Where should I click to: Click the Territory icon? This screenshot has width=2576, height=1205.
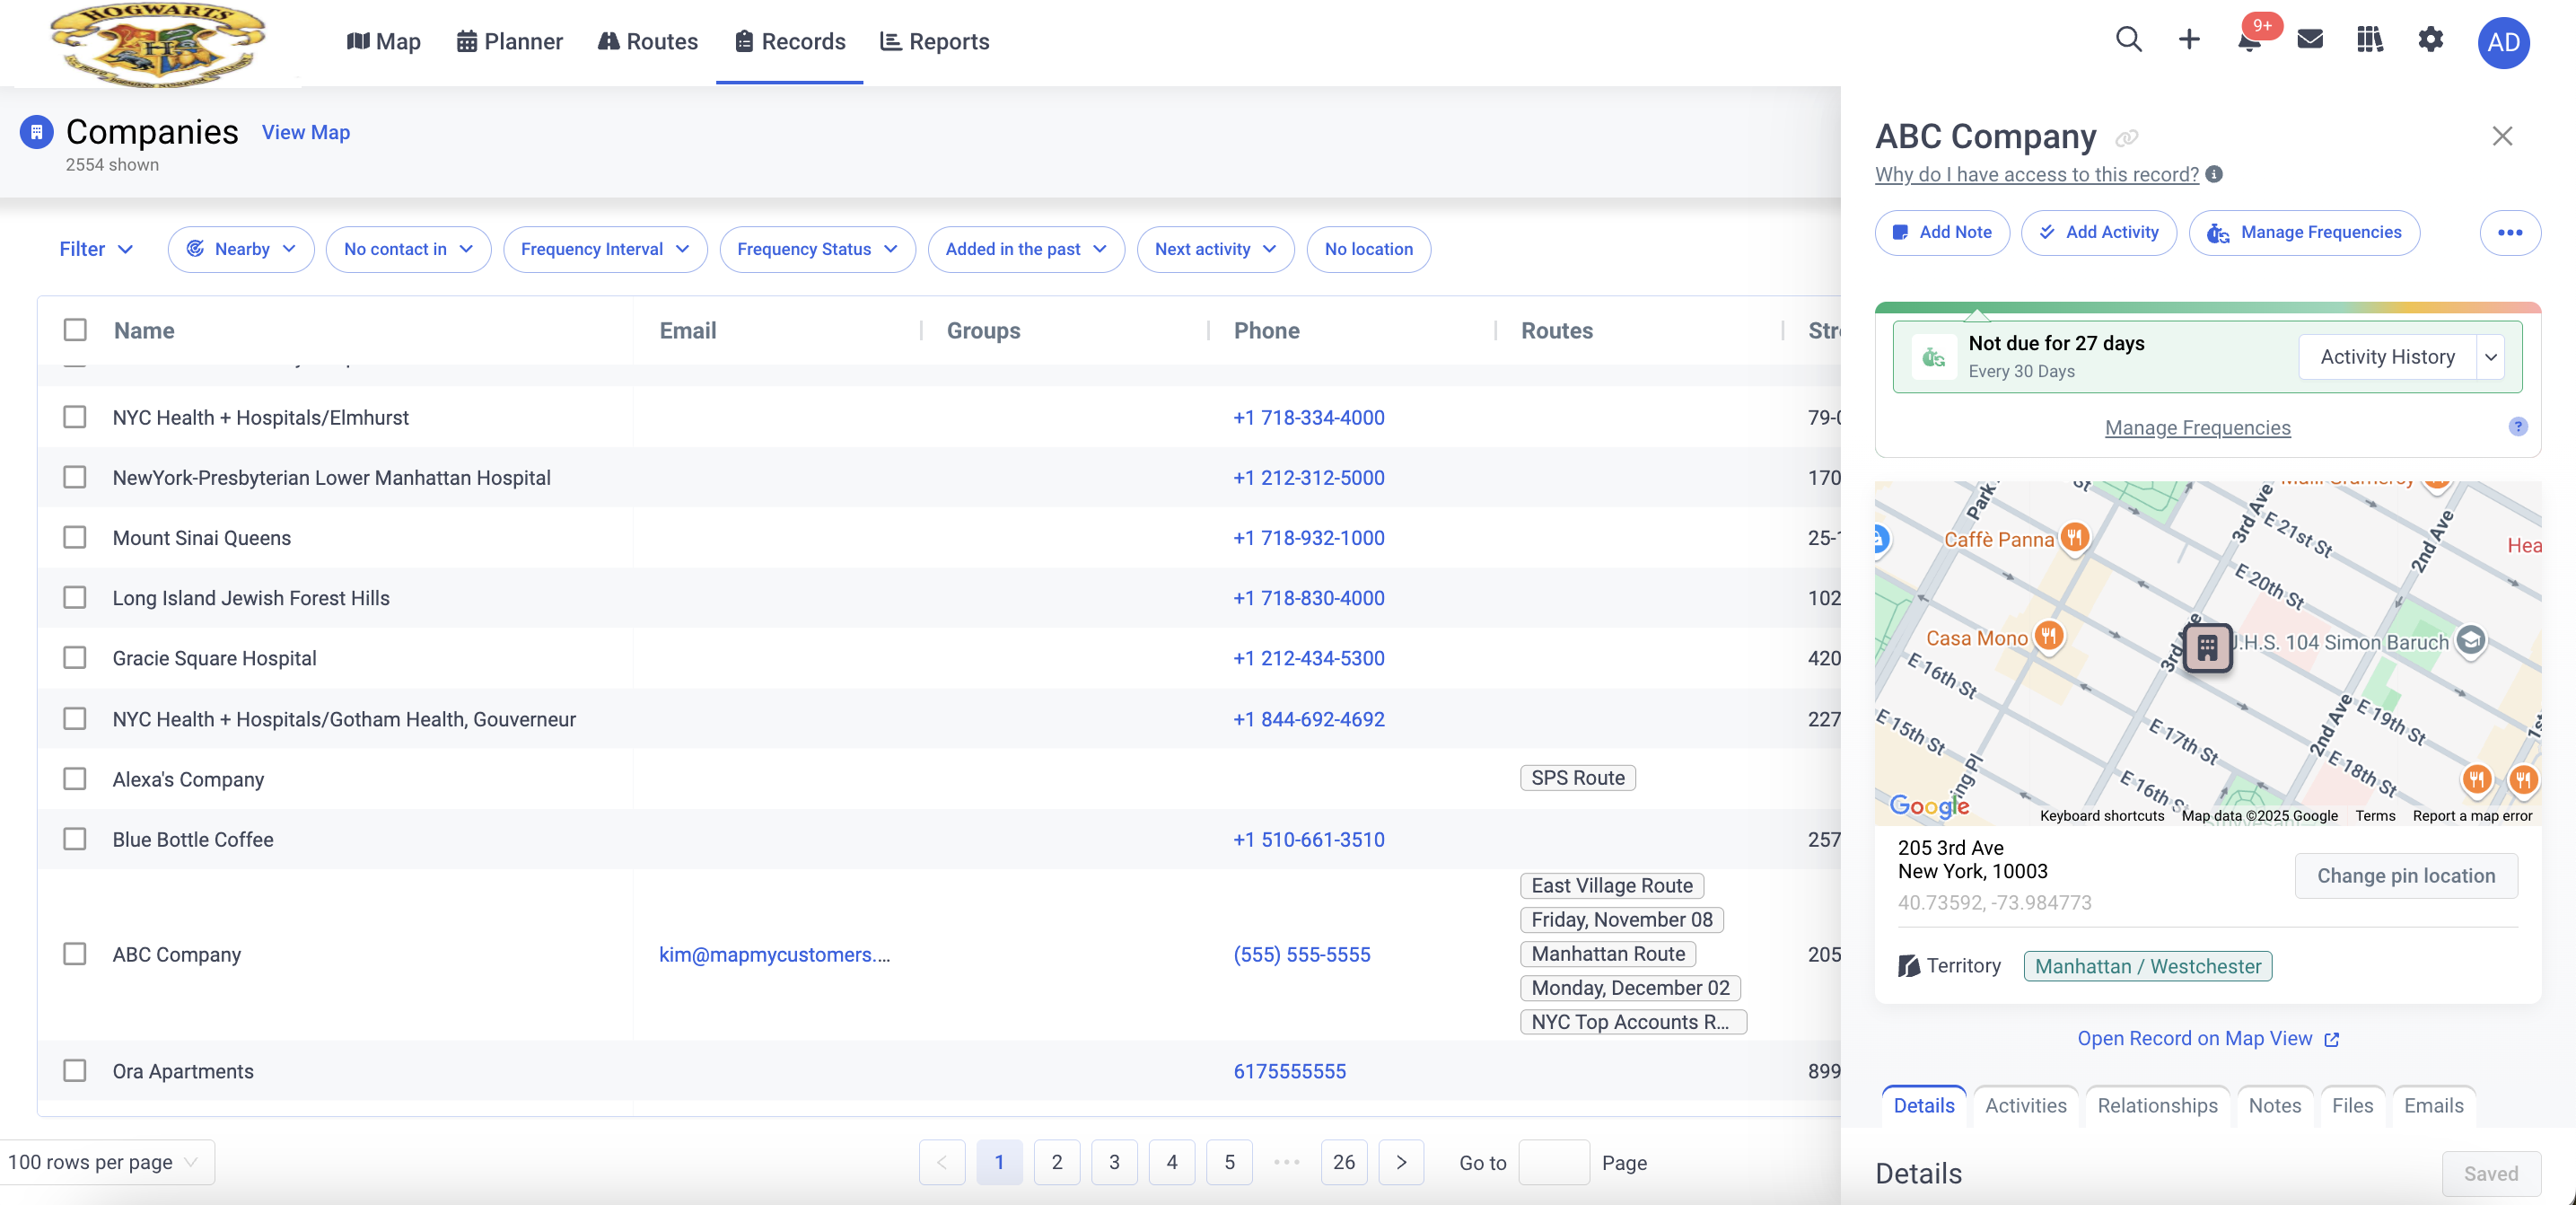point(1908,966)
